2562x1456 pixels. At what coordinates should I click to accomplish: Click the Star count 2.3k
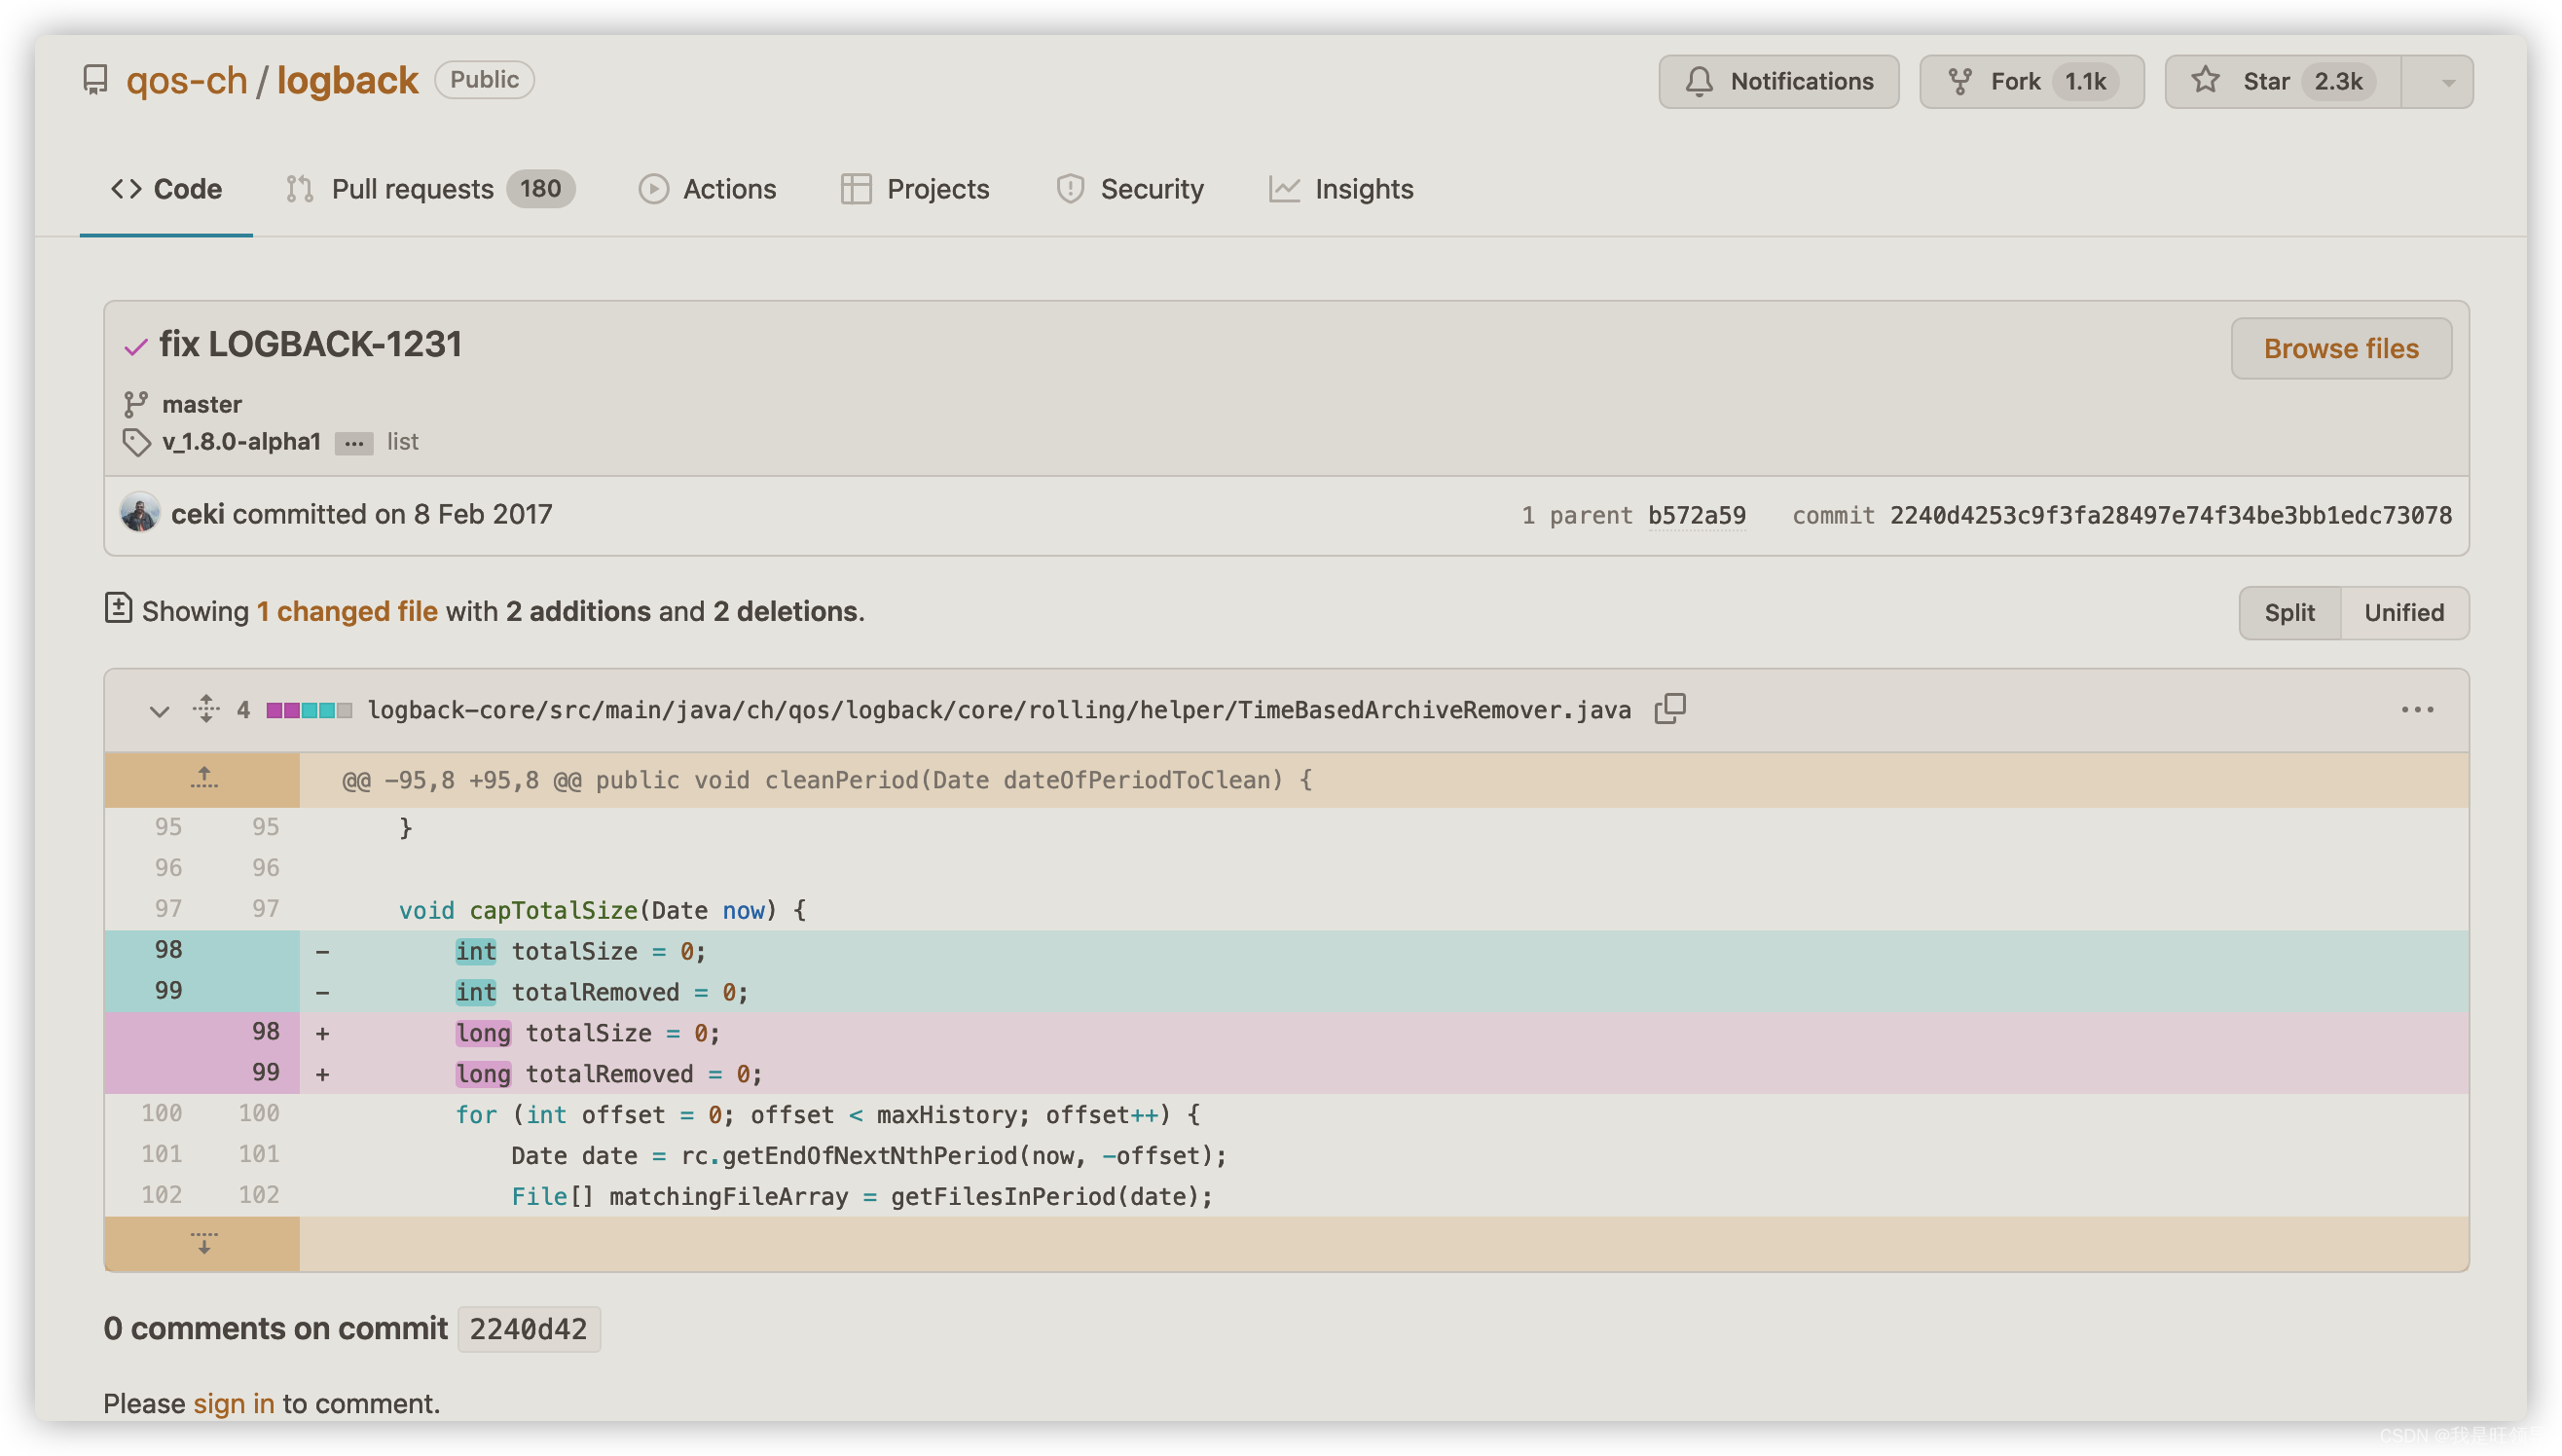pos(2337,81)
